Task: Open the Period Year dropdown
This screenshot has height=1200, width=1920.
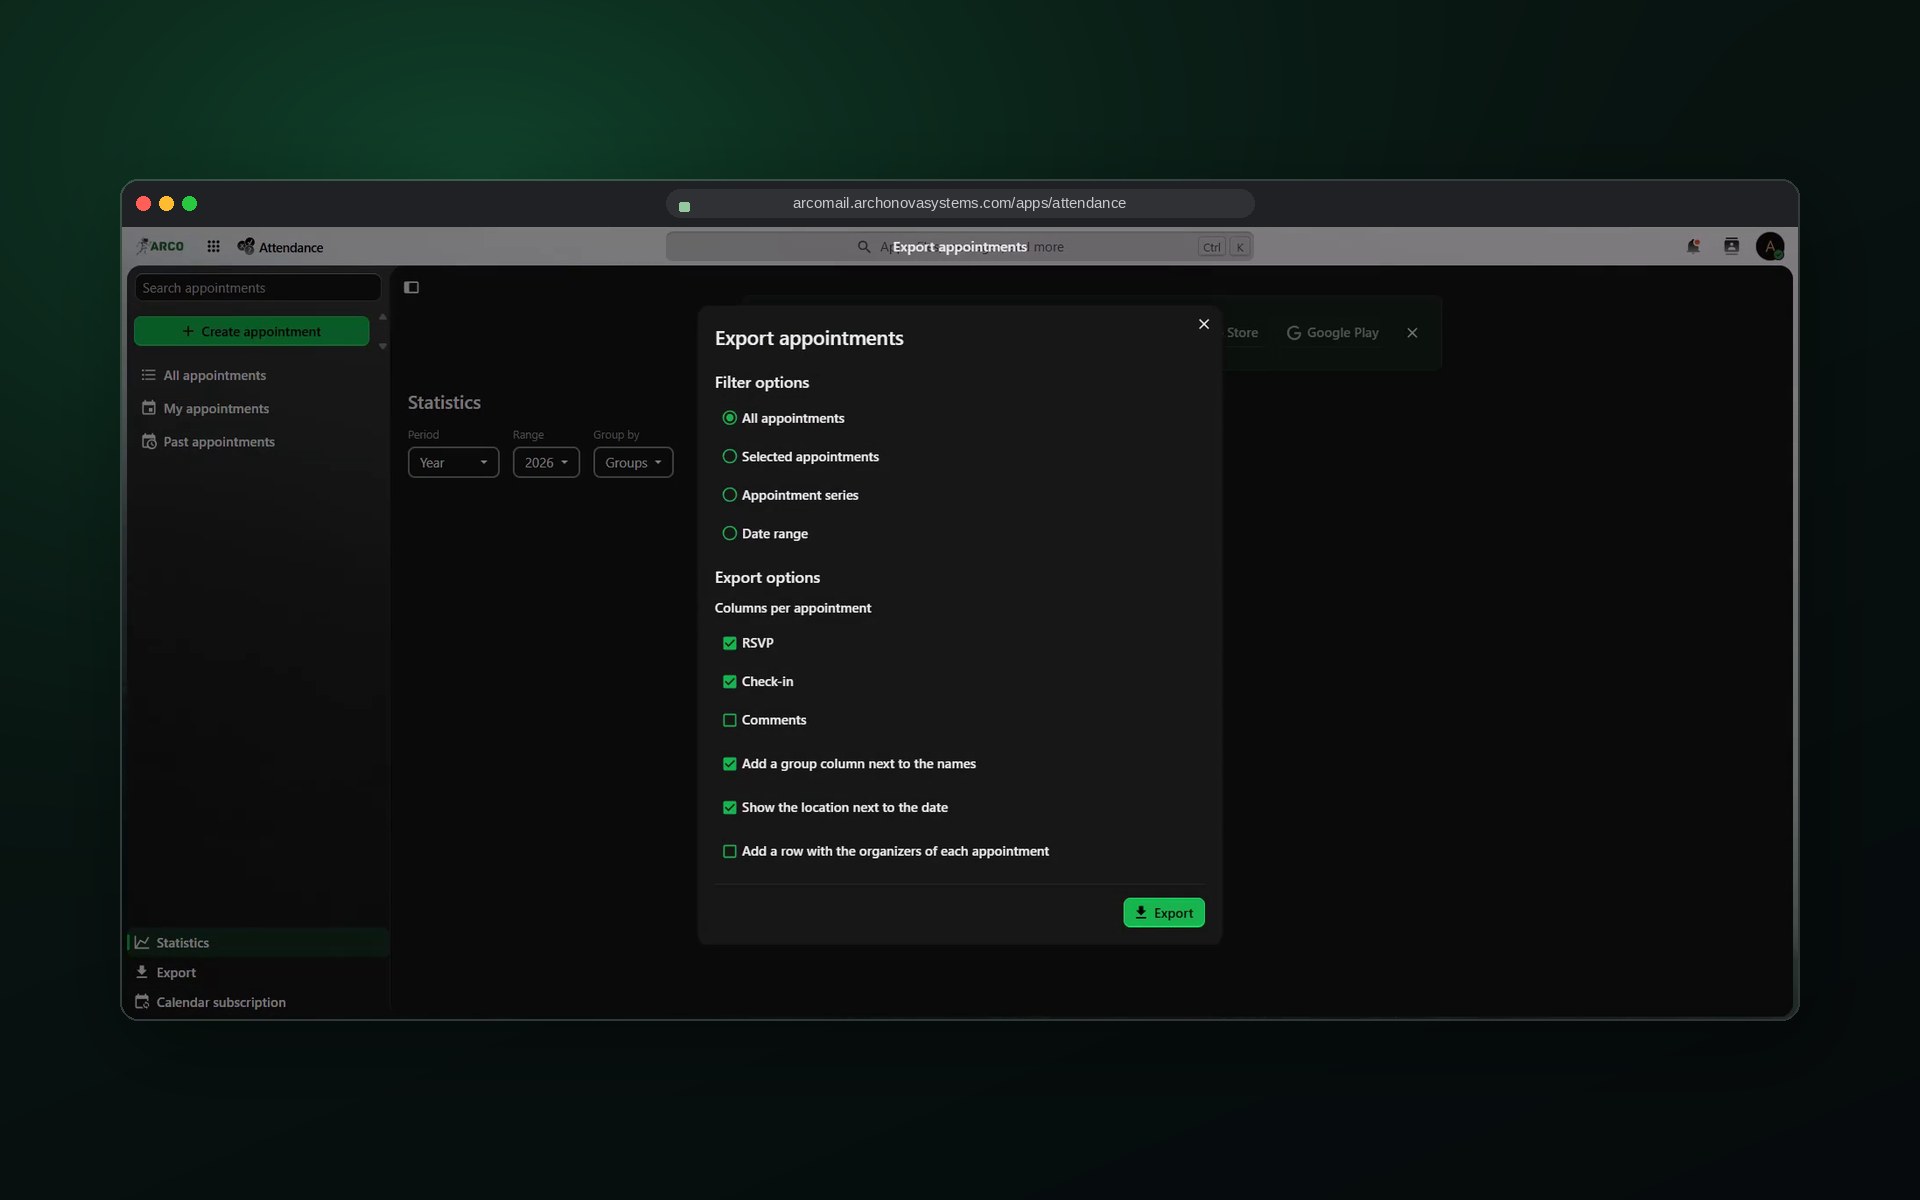Action: click(x=453, y=462)
